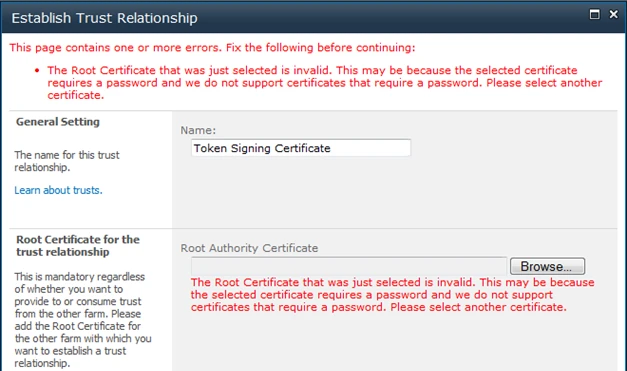Screen dimensions: 627x371
Task: Click the Establish Trust Relationship title text
Action: point(104,18)
